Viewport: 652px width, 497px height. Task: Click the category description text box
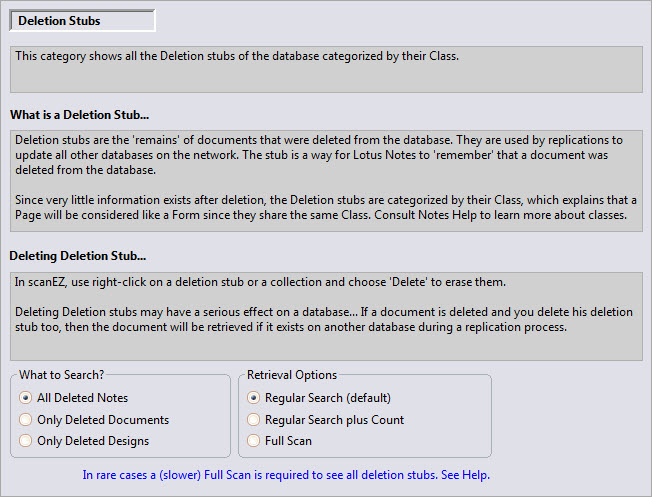pos(325,68)
